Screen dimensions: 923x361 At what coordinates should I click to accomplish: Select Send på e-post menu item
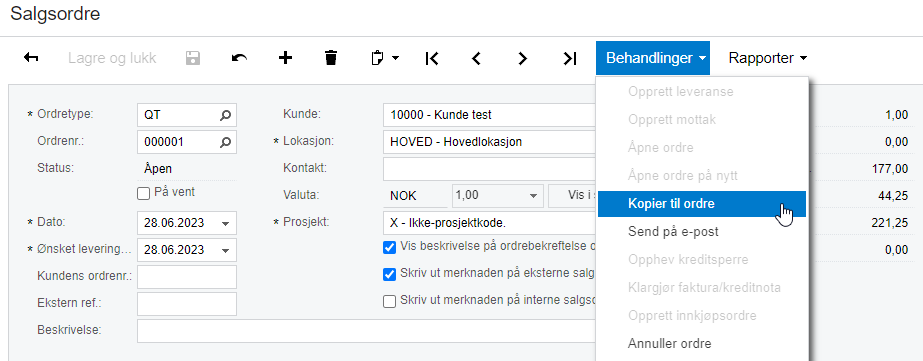click(x=702, y=231)
